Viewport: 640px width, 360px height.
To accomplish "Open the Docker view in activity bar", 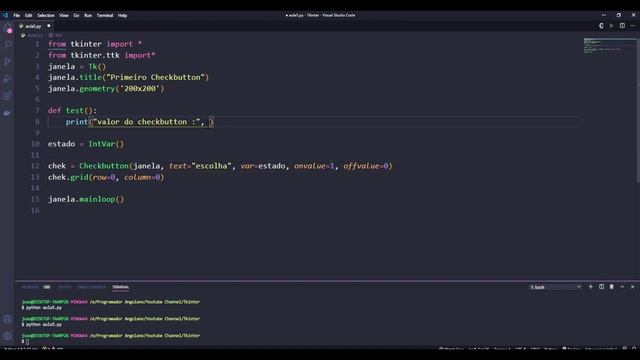I will pos(7,113).
